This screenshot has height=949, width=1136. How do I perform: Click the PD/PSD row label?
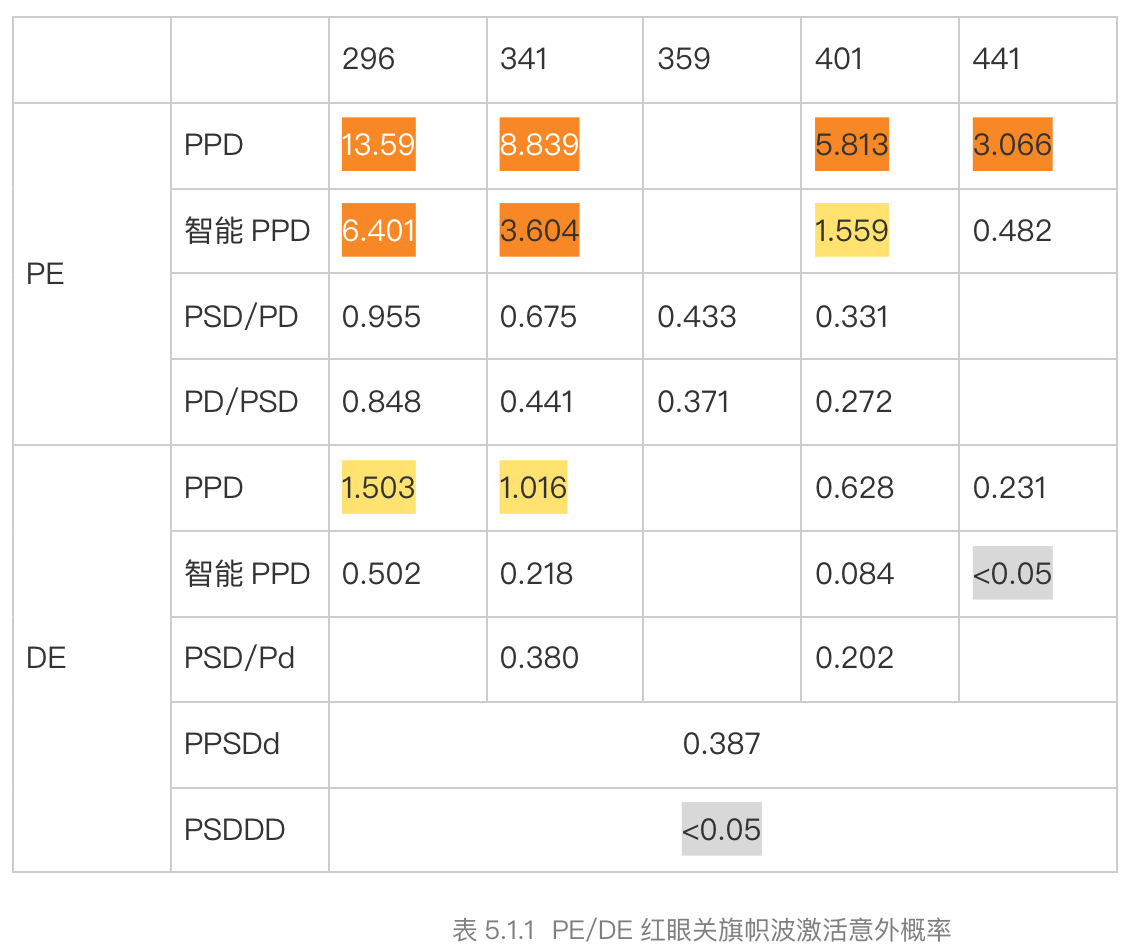click(x=241, y=402)
